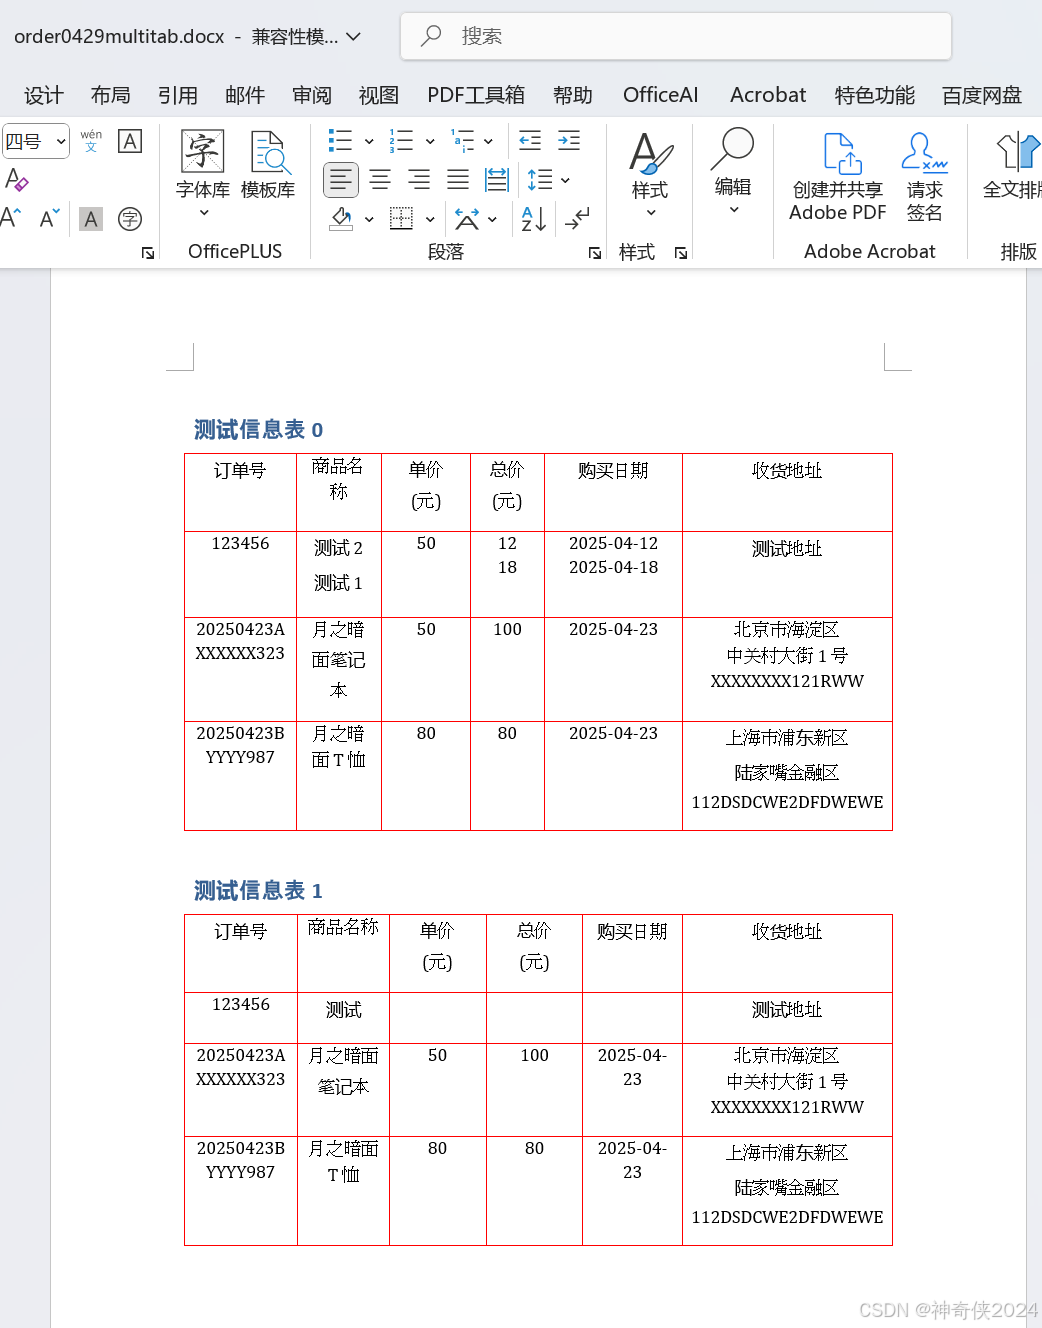This screenshot has height=1328, width=1042.
Task: Open the PDF工具箱 tab
Action: pos(476,95)
